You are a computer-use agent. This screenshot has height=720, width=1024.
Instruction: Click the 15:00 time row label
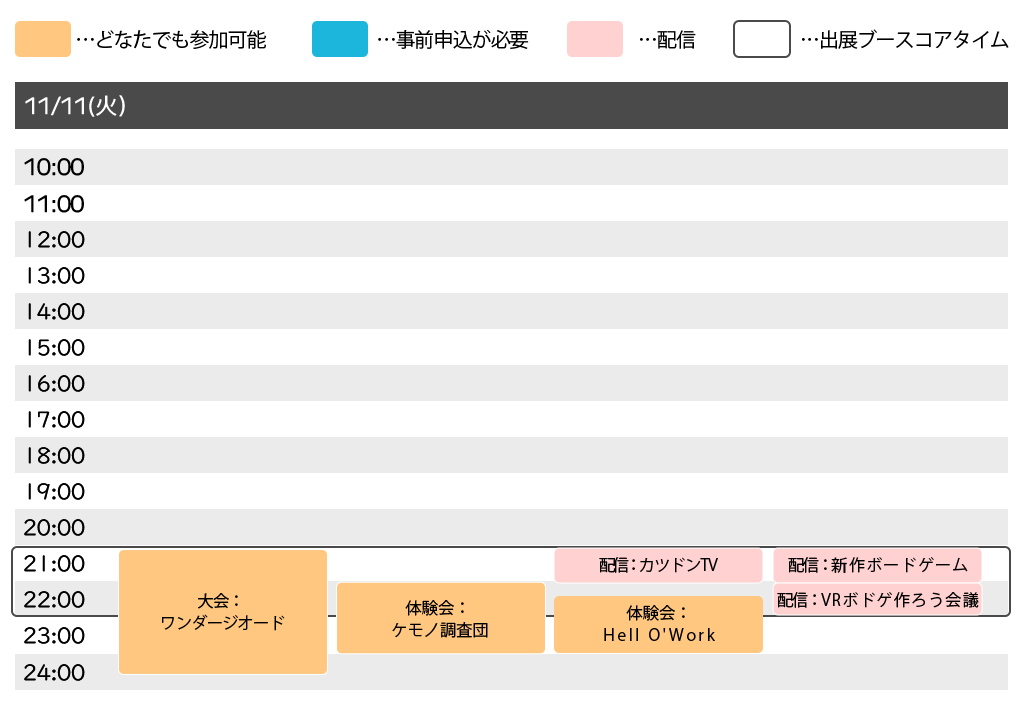pos(54,348)
